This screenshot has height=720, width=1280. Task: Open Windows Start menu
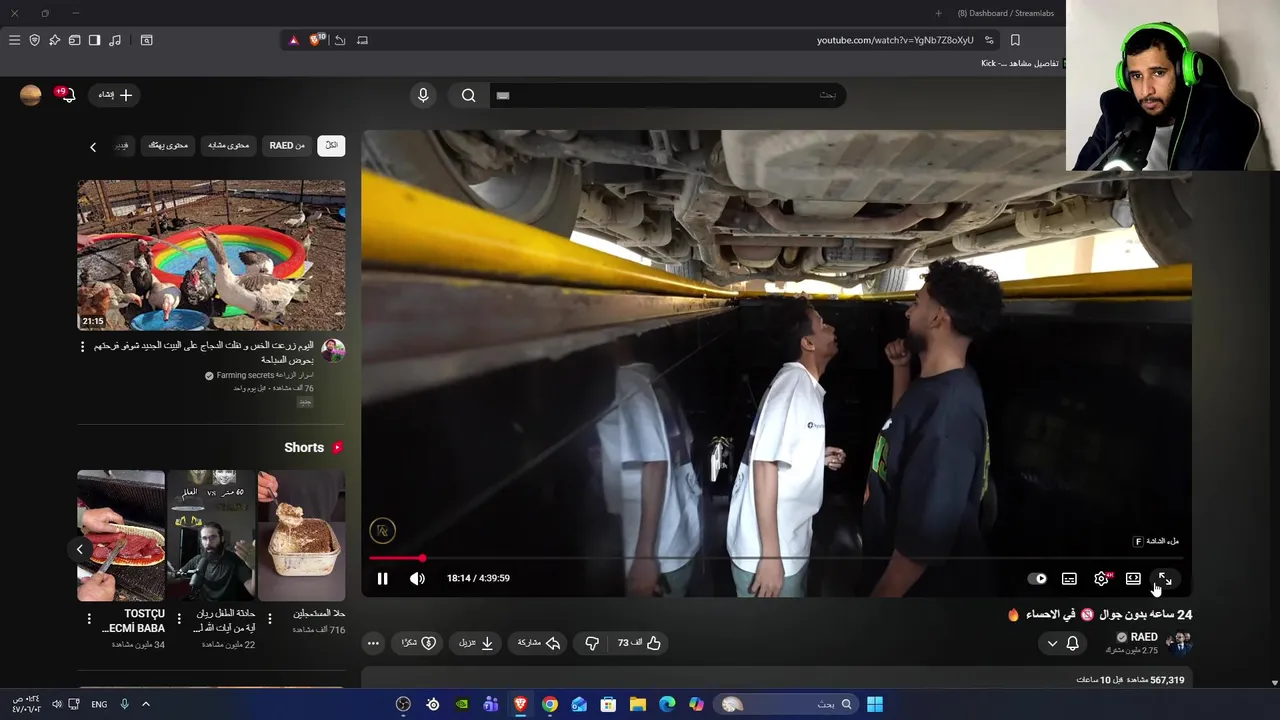click(x=875, y=704)
